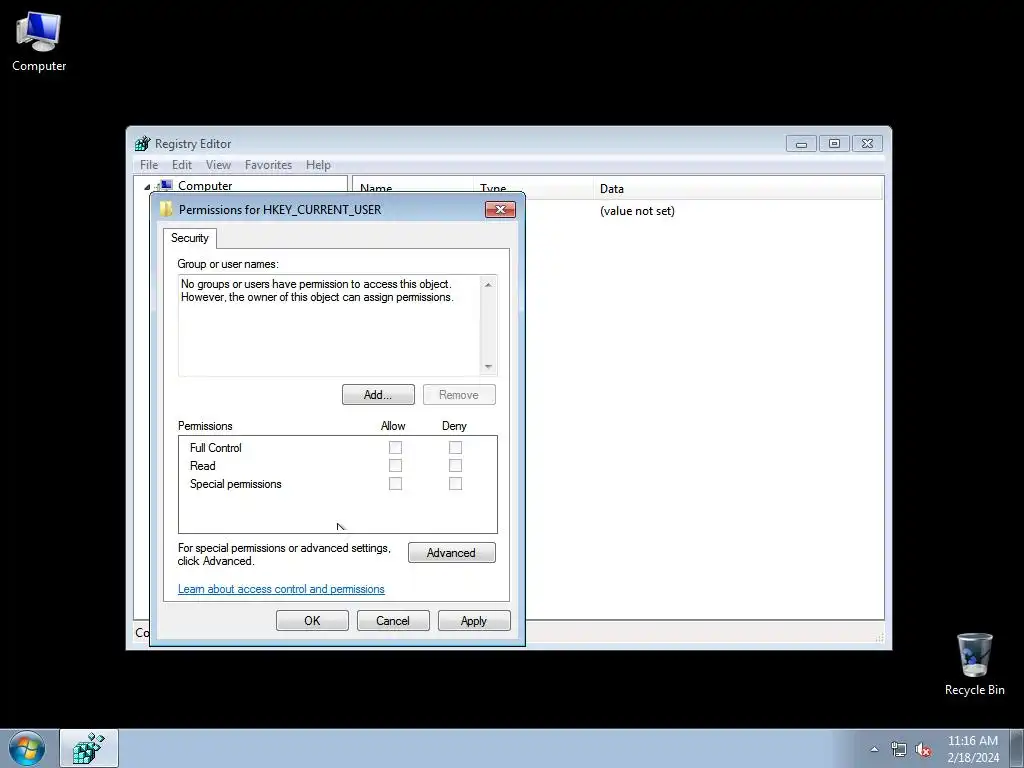The height and width of the screenshot is (768, 1024).
Task: Click Cancel in the Permissions dialog
Action: pyautogui.click(x=393, y=620)
